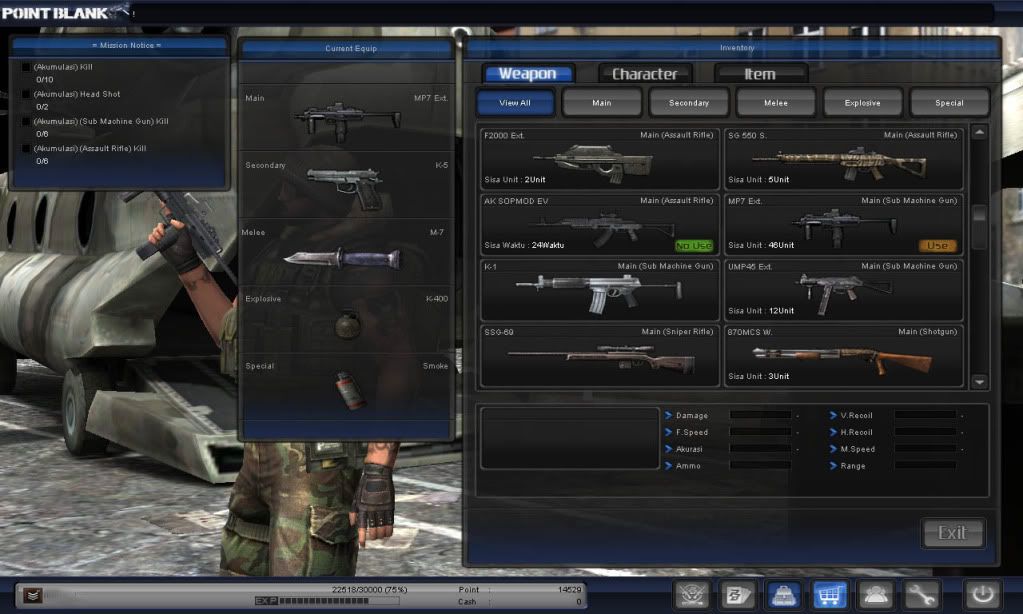Select the AK SOPMOD EV in inventory
Viewport: 1023px width, 614px height.
click(x=600, y=224)
